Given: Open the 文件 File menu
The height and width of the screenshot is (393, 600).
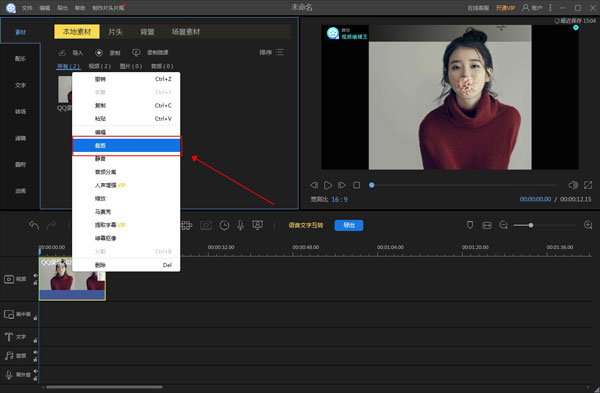Looking at the screenshot, I should pos(27,8).
